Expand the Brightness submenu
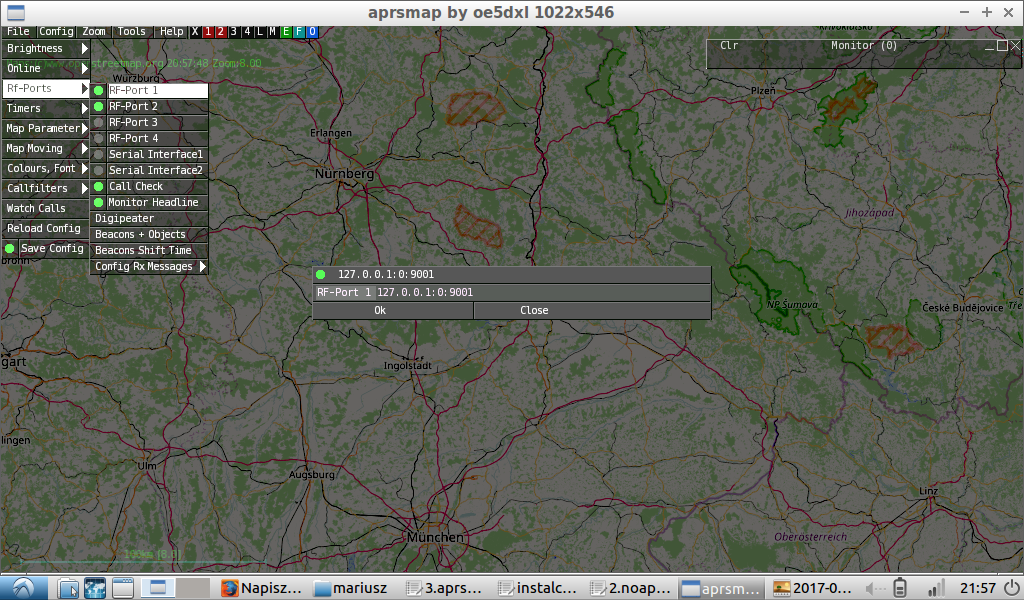The height and width of the screenshot is (600, 1024). coord(46,48)
